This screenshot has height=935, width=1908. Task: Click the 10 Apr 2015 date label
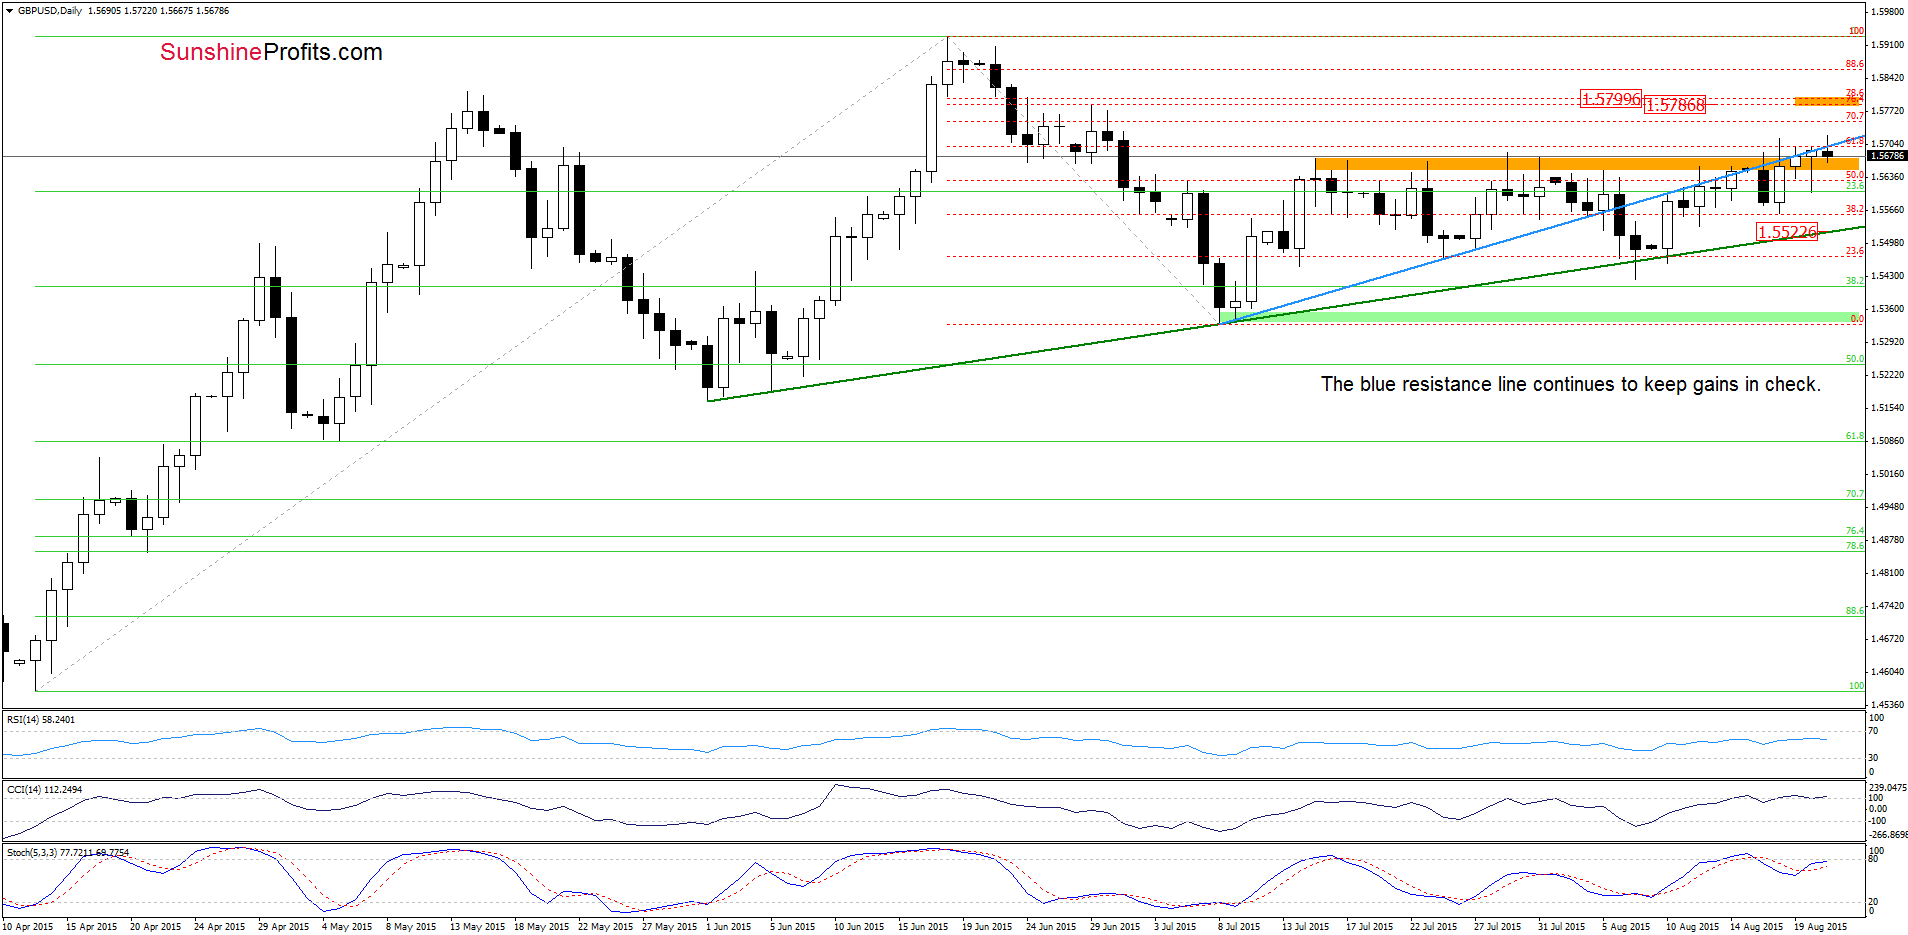27,927
